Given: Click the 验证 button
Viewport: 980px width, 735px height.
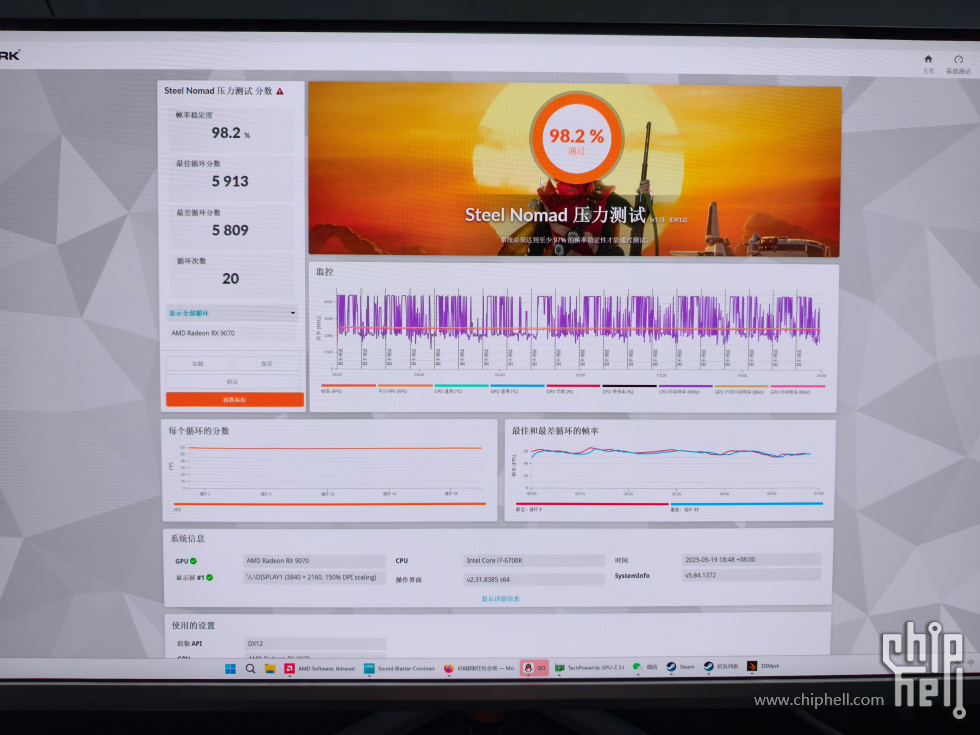Looking at the screenshot, I should (x=232, y=381).
